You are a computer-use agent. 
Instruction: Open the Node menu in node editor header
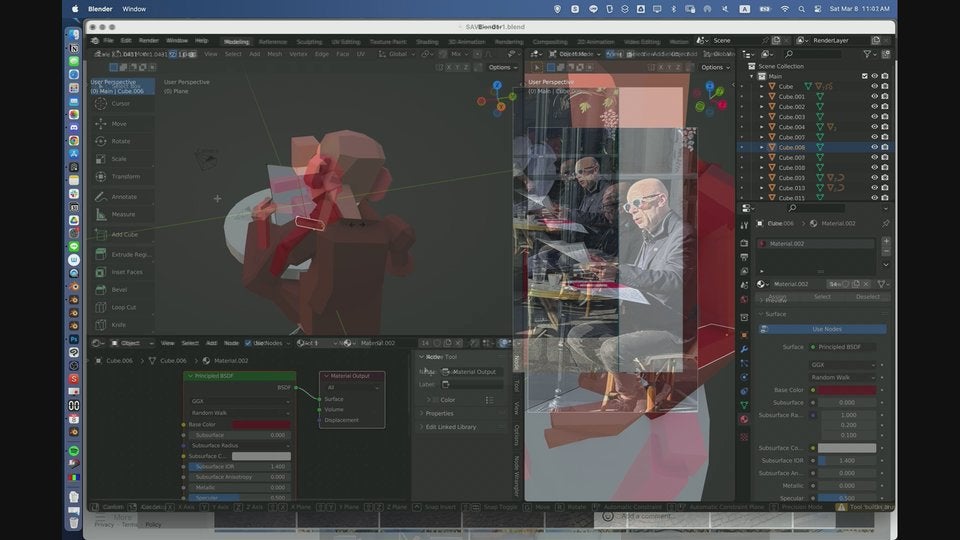pyautogui.click(x=231, y=343)
